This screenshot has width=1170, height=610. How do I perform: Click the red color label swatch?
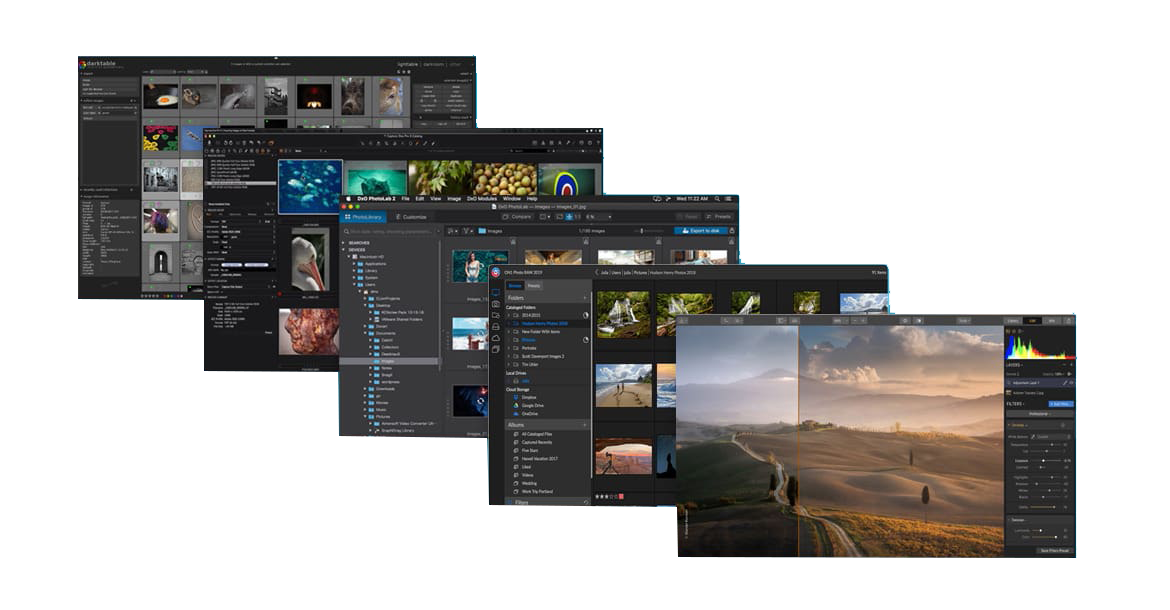pos(621,496)
